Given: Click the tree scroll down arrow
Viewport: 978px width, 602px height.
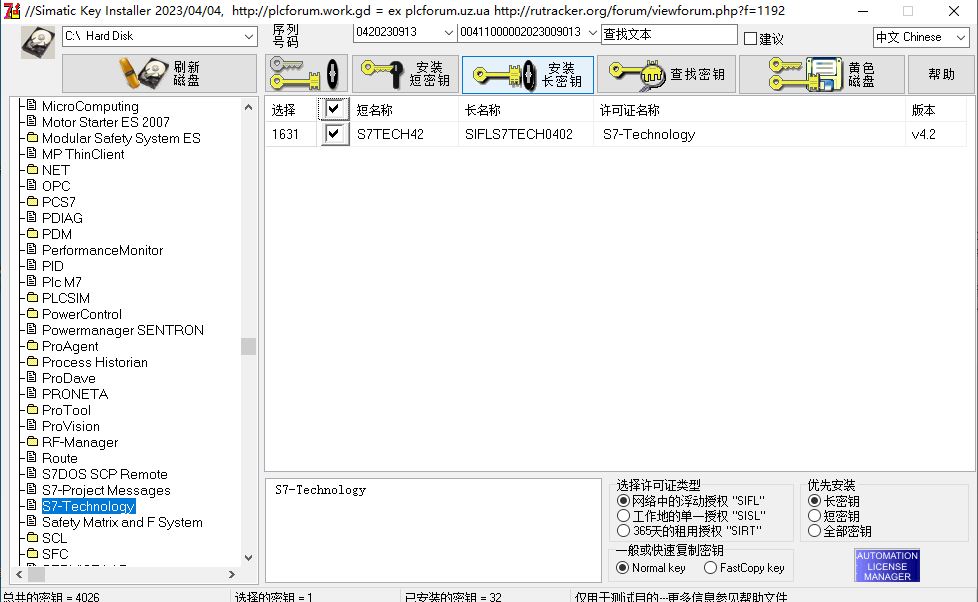Looking at the screenshot, I should coord(248,557).
